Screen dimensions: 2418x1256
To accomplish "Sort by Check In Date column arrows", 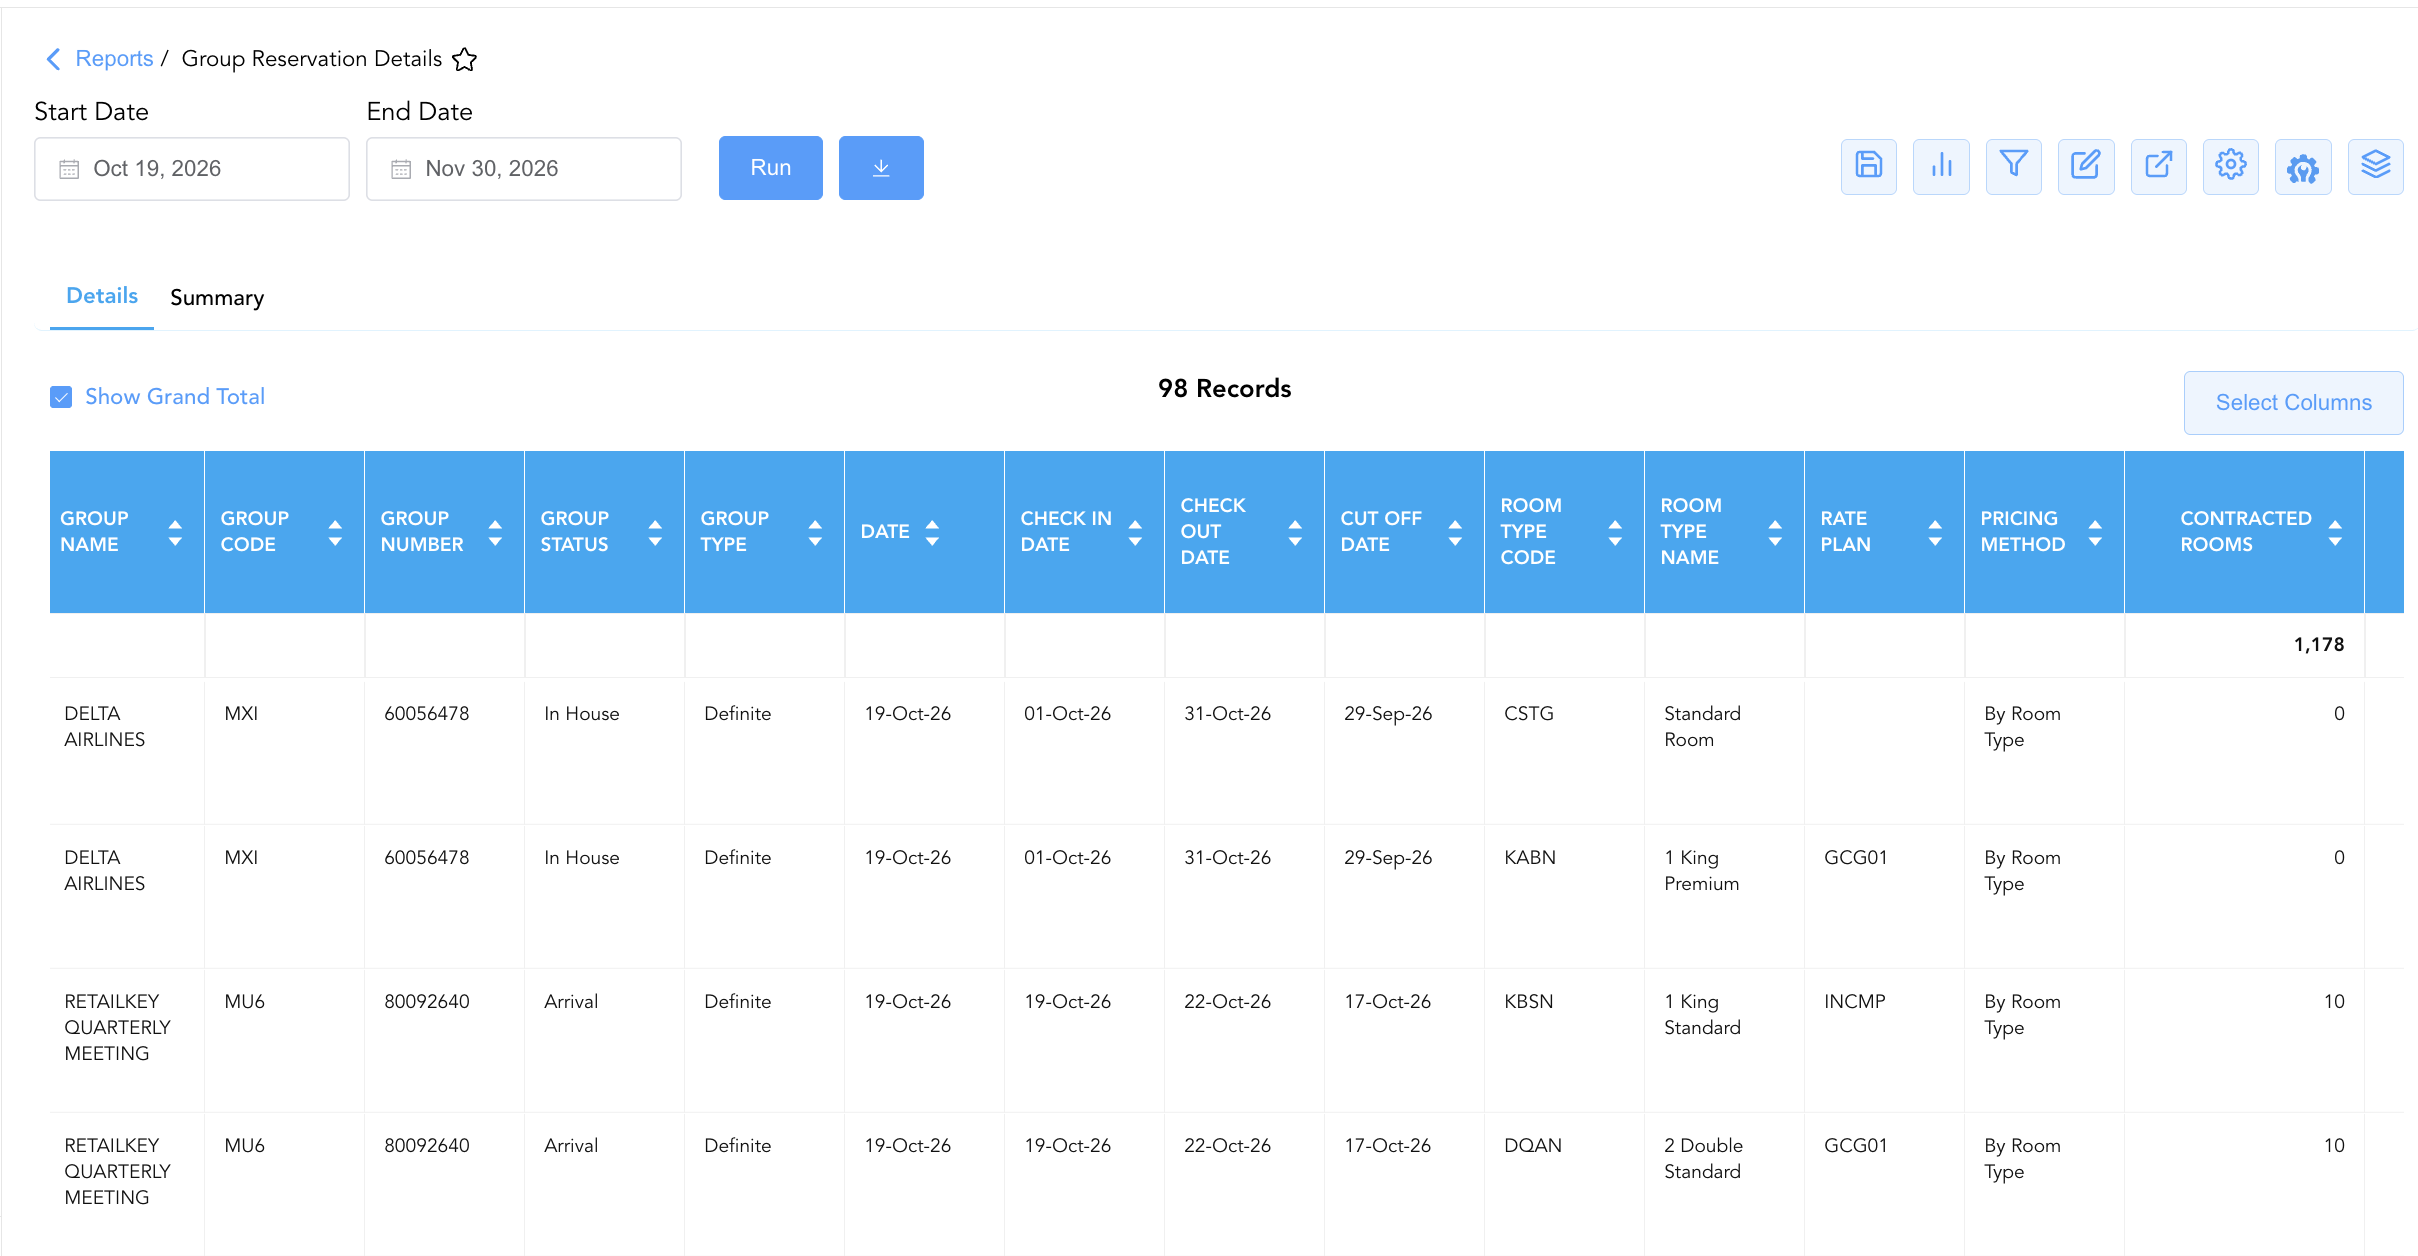I will point(1135,532).
